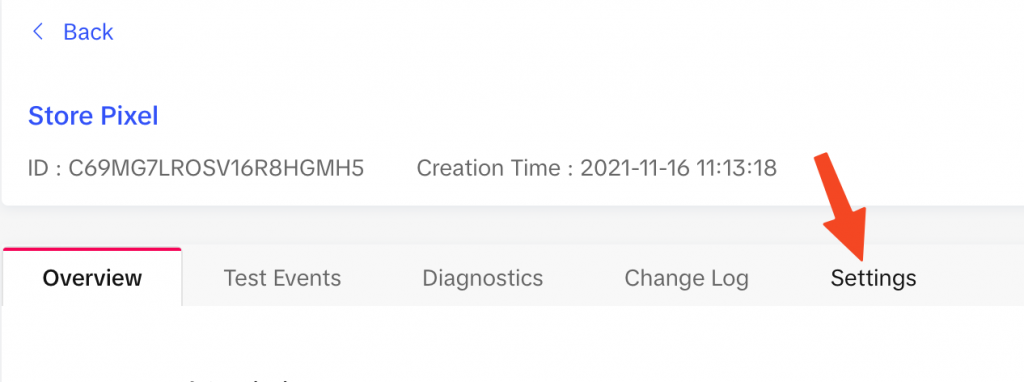Screen dimensions: 1024x382
Task: Click empty tab bar area right of Settings
Action: pyautogui.click(x=973, y=278)
